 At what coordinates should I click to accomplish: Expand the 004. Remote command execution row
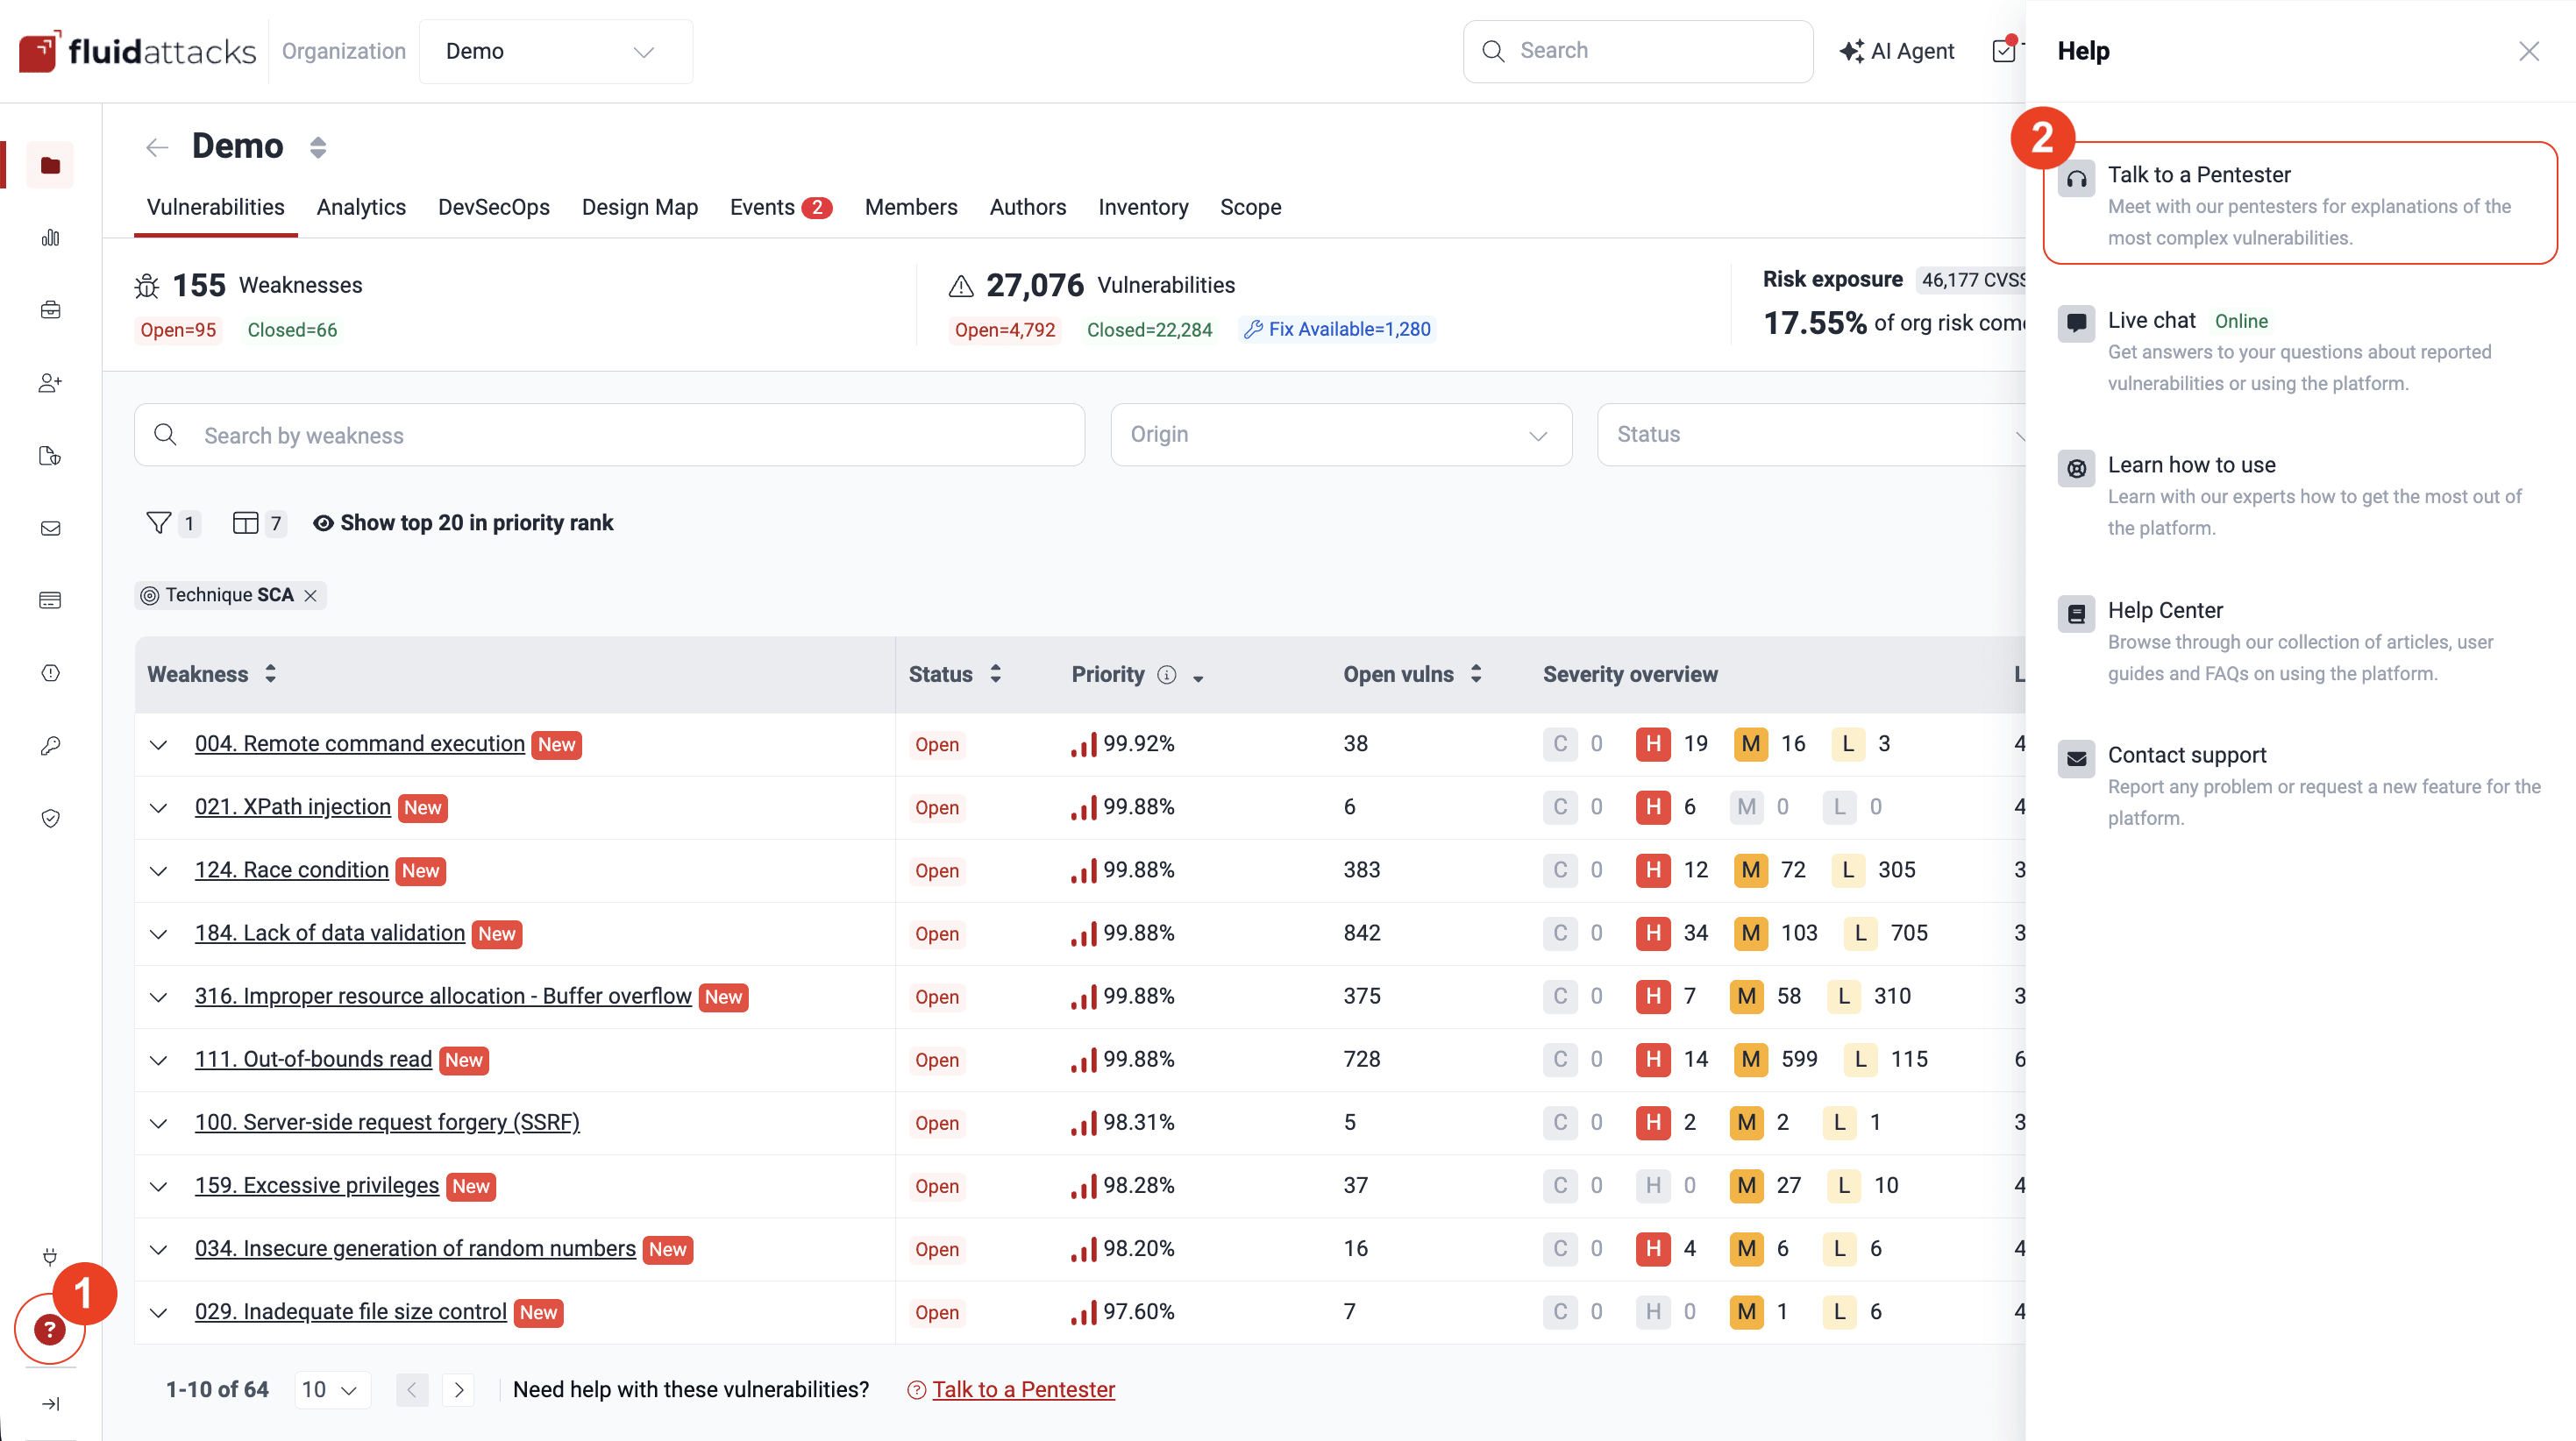click(x=158, y=744)
